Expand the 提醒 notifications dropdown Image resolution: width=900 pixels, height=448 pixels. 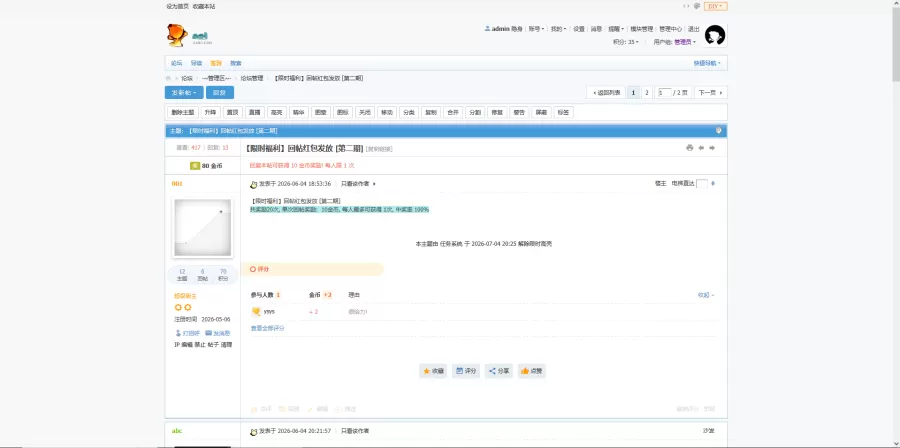(x=616, y=29)
